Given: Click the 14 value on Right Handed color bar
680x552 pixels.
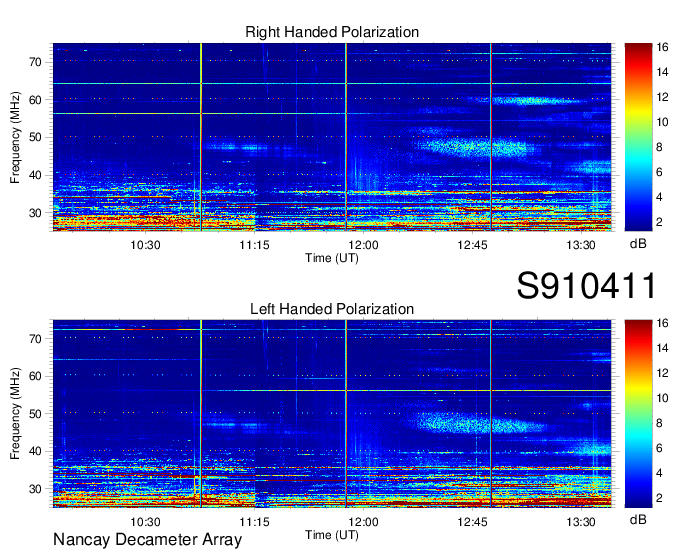Looking at the screenshot, I should [x=662, y=72].
